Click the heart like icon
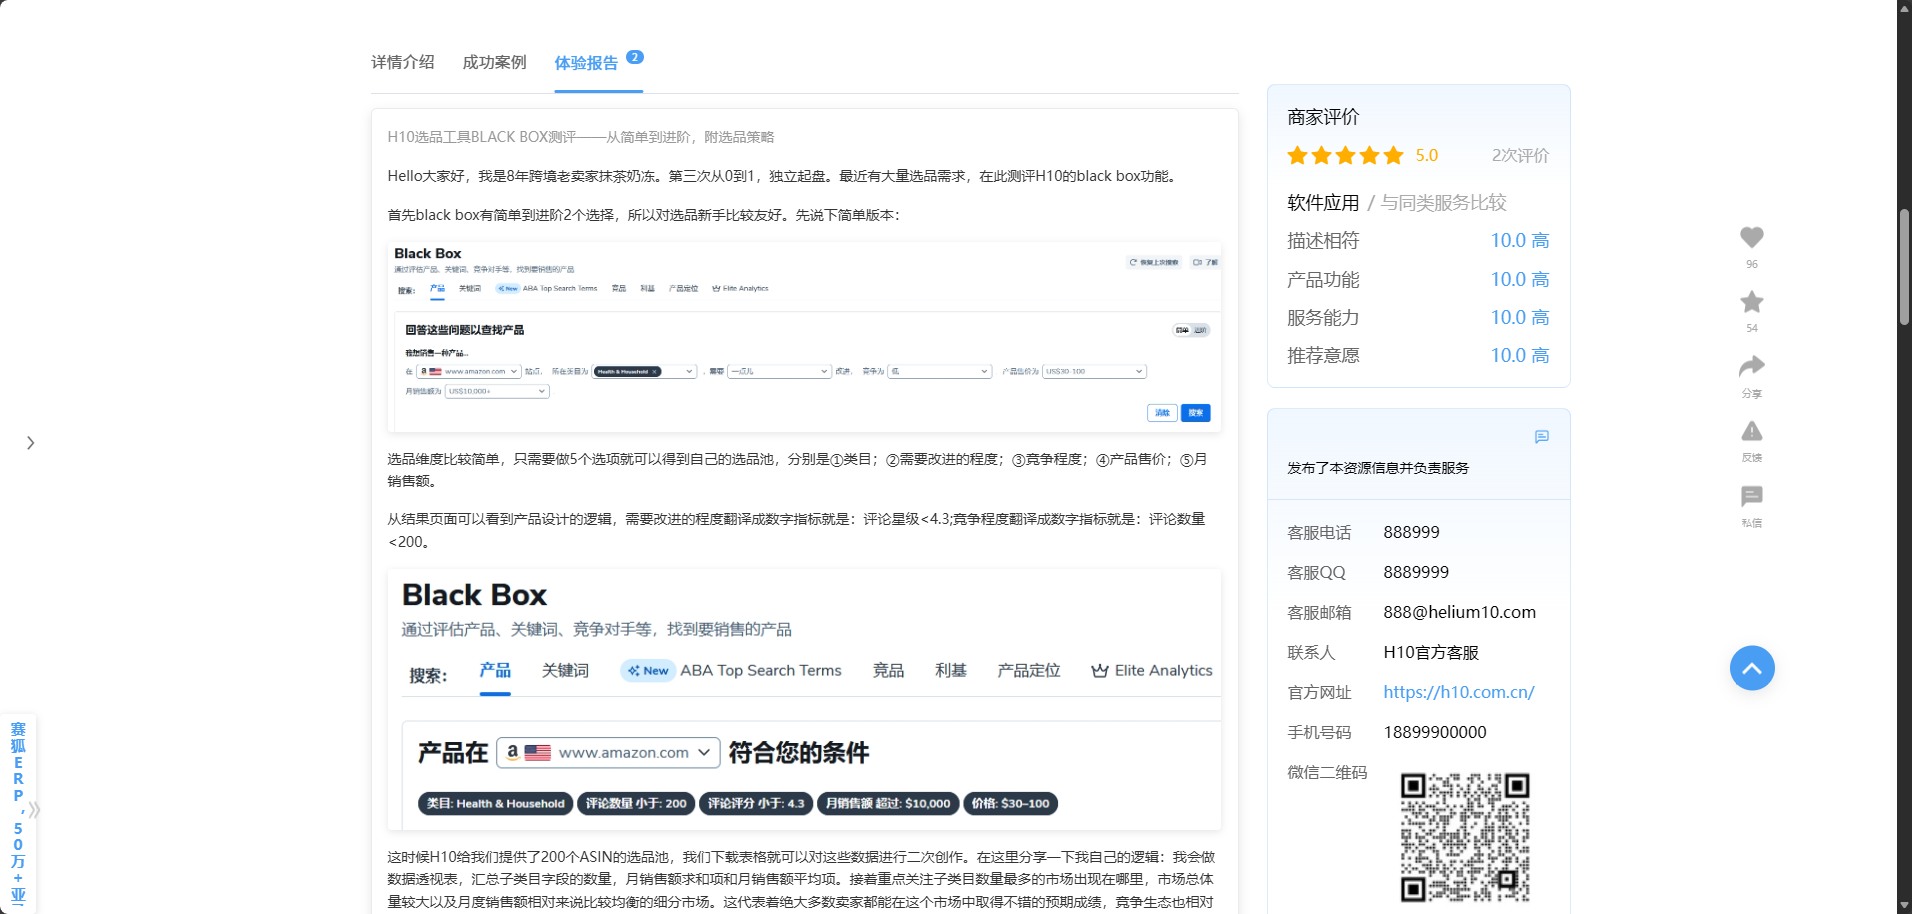The image size is (1912, 914). [1751, 238]
